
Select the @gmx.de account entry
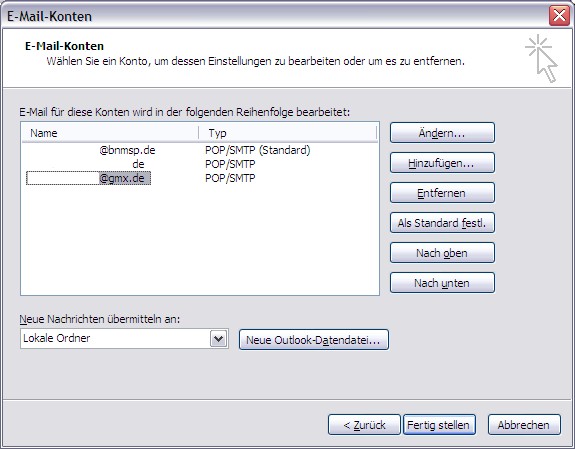[x=88, y=178]
